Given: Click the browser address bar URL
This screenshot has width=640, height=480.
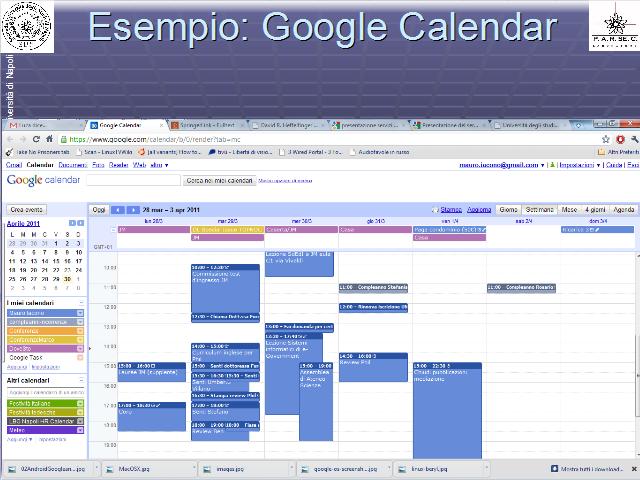Looking at the screenshot, I should (x=155, y=139).
